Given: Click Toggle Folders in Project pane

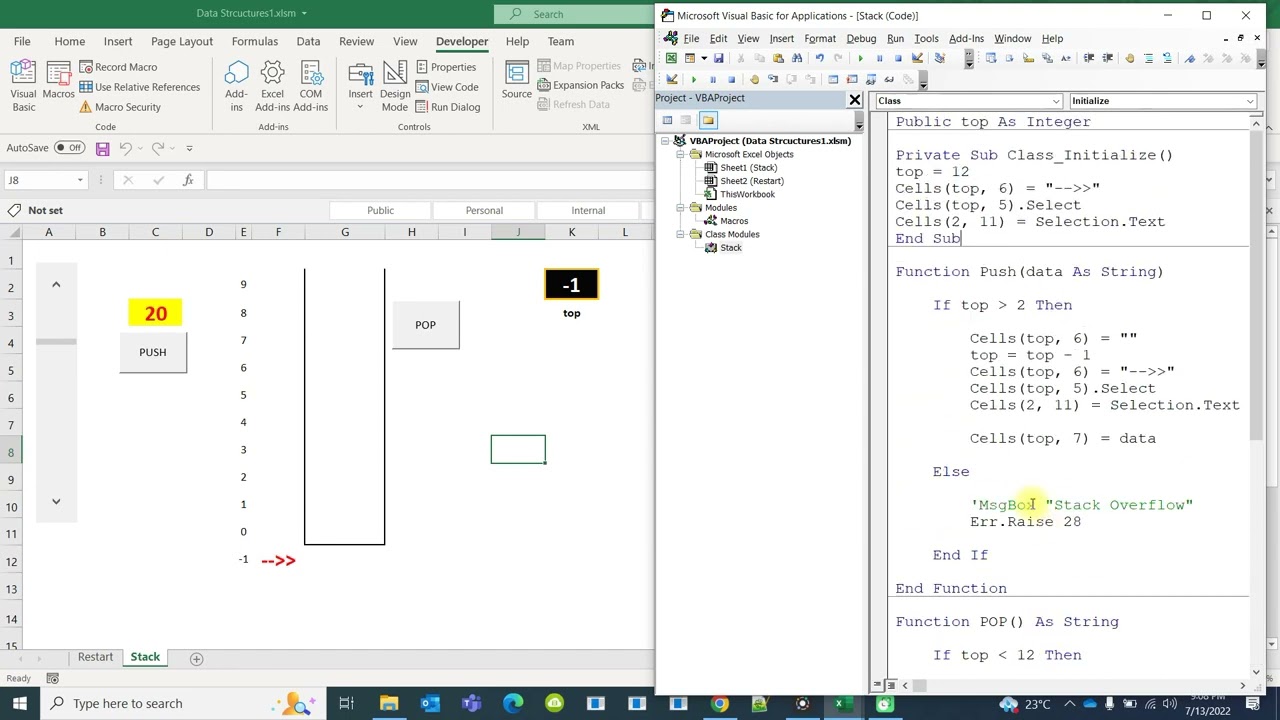Looking at the screenshot, I should 708,121.
